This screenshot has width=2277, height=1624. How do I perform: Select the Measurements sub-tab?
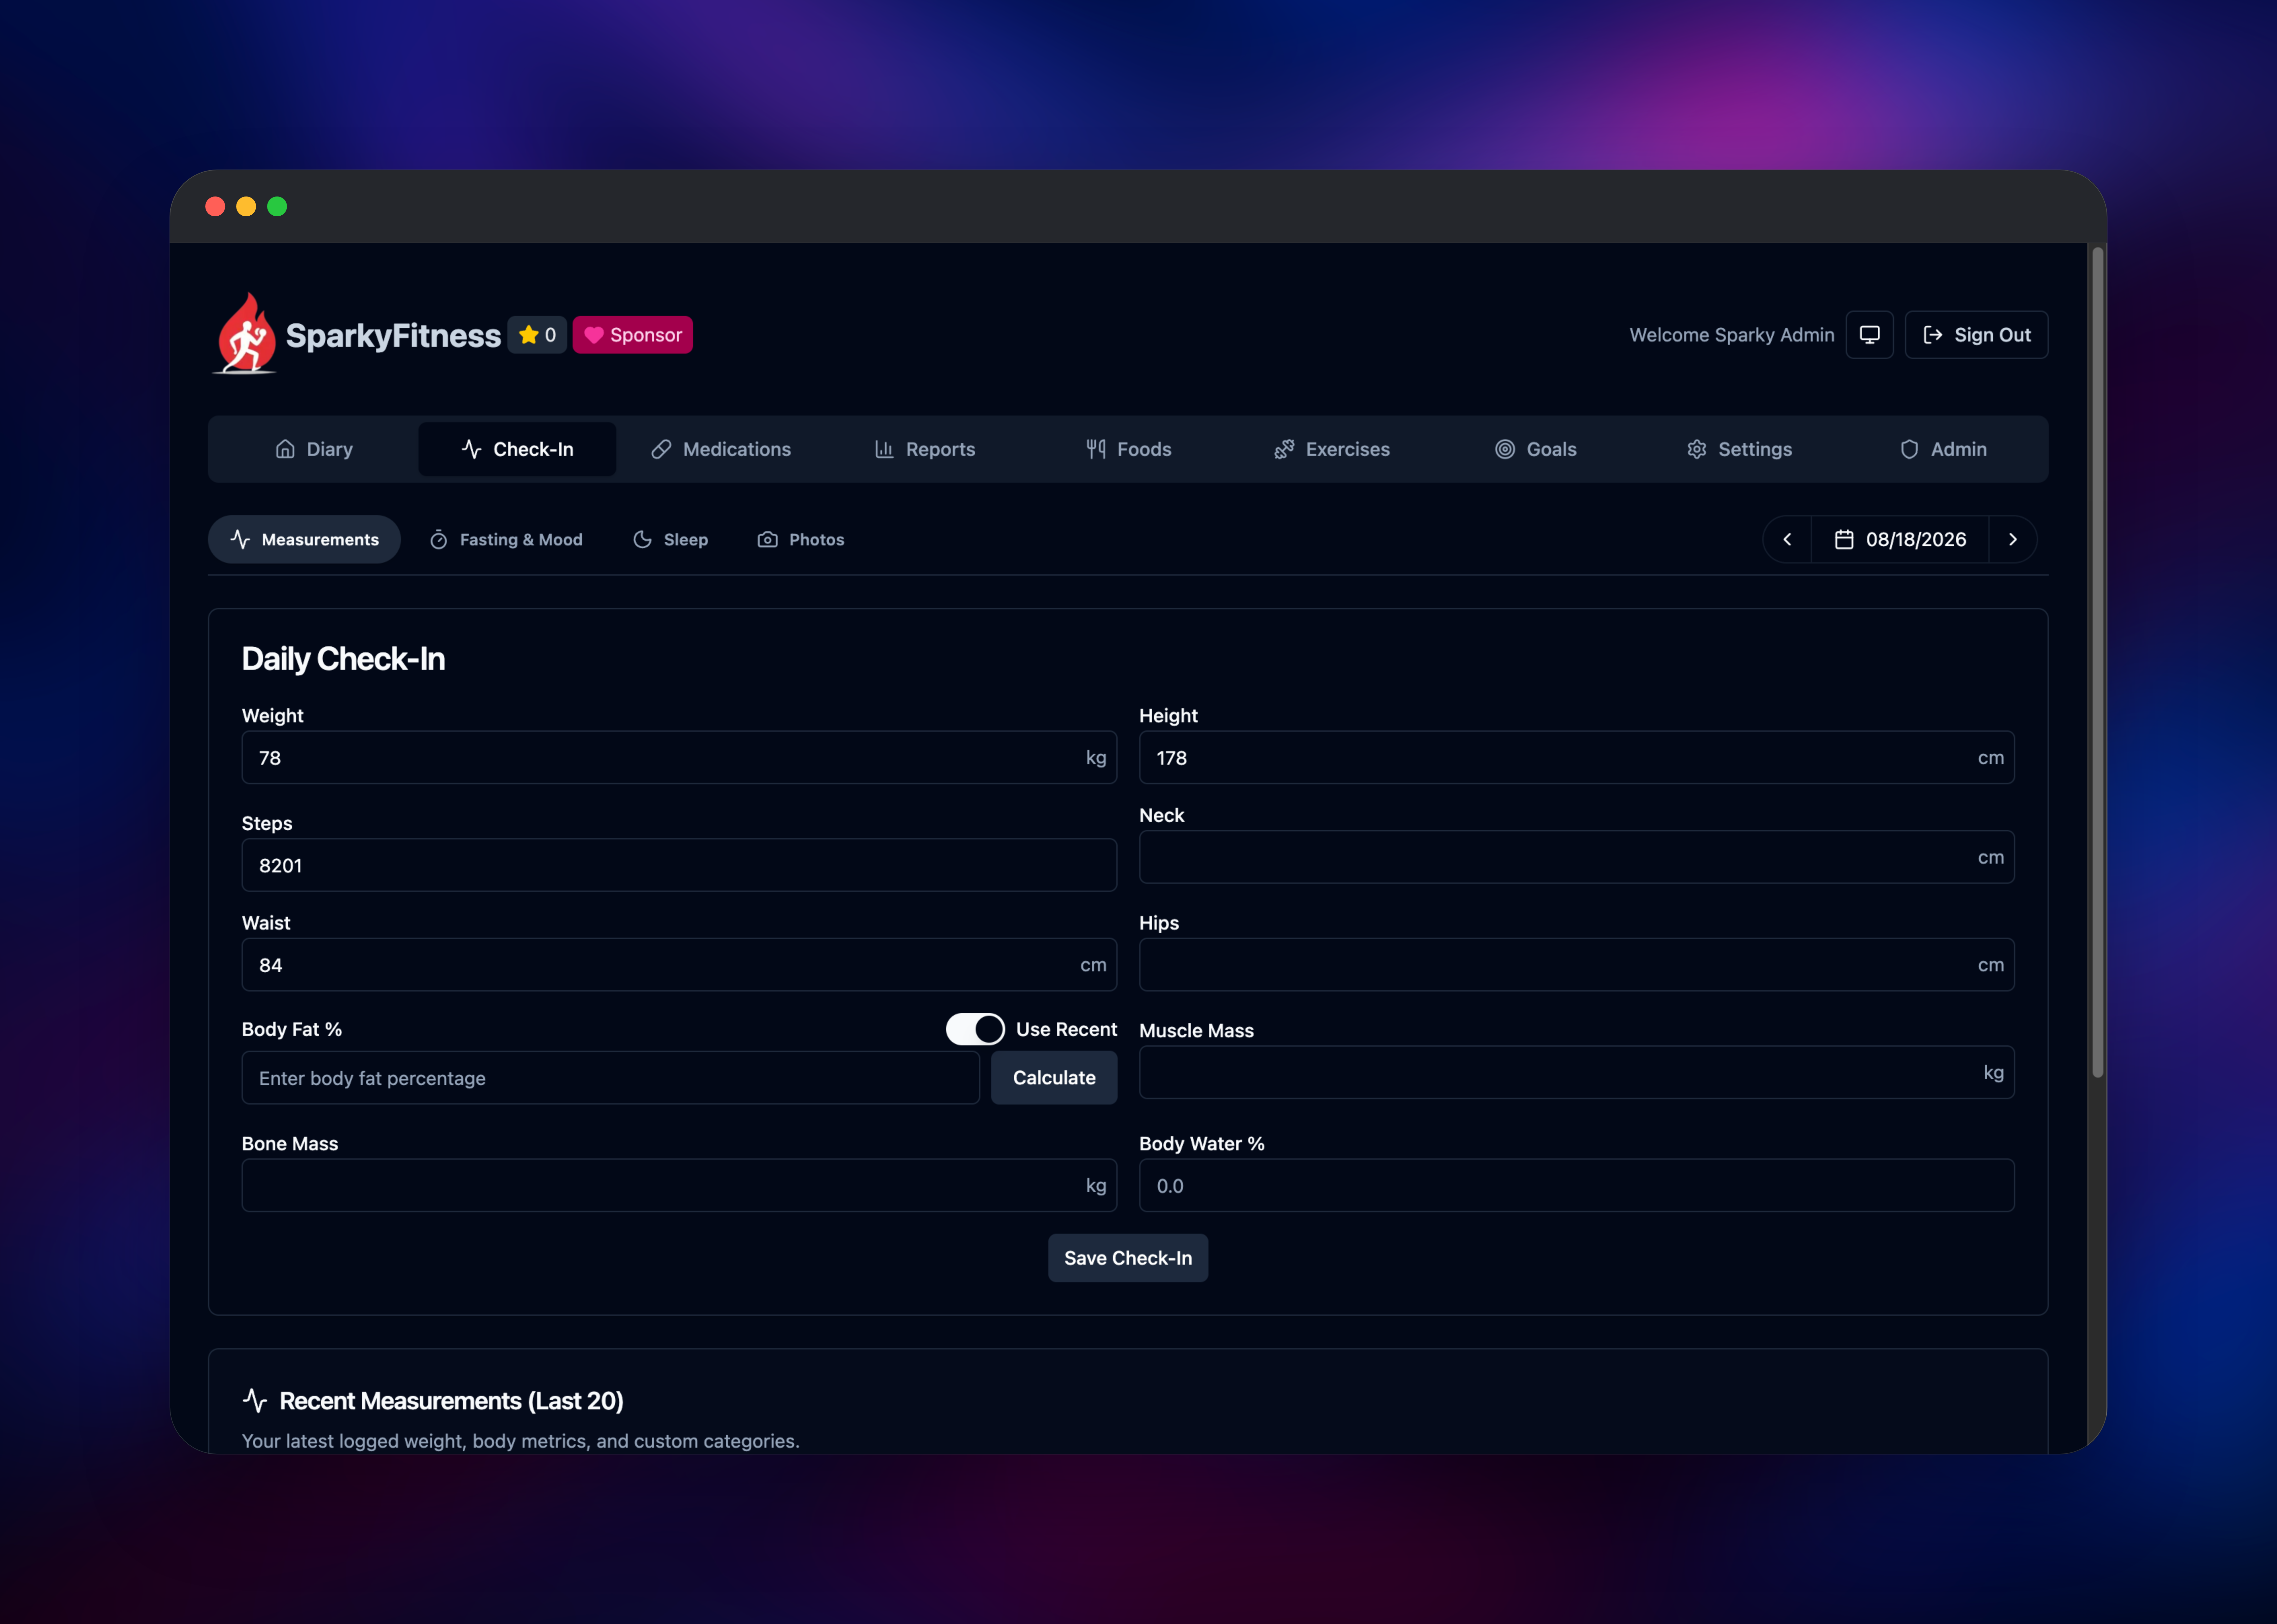click(x=304, y=540)
